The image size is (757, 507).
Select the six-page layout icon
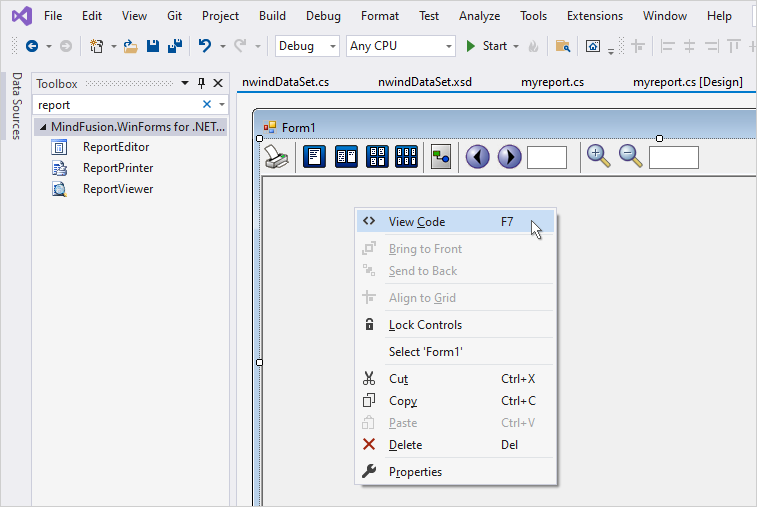406,157
